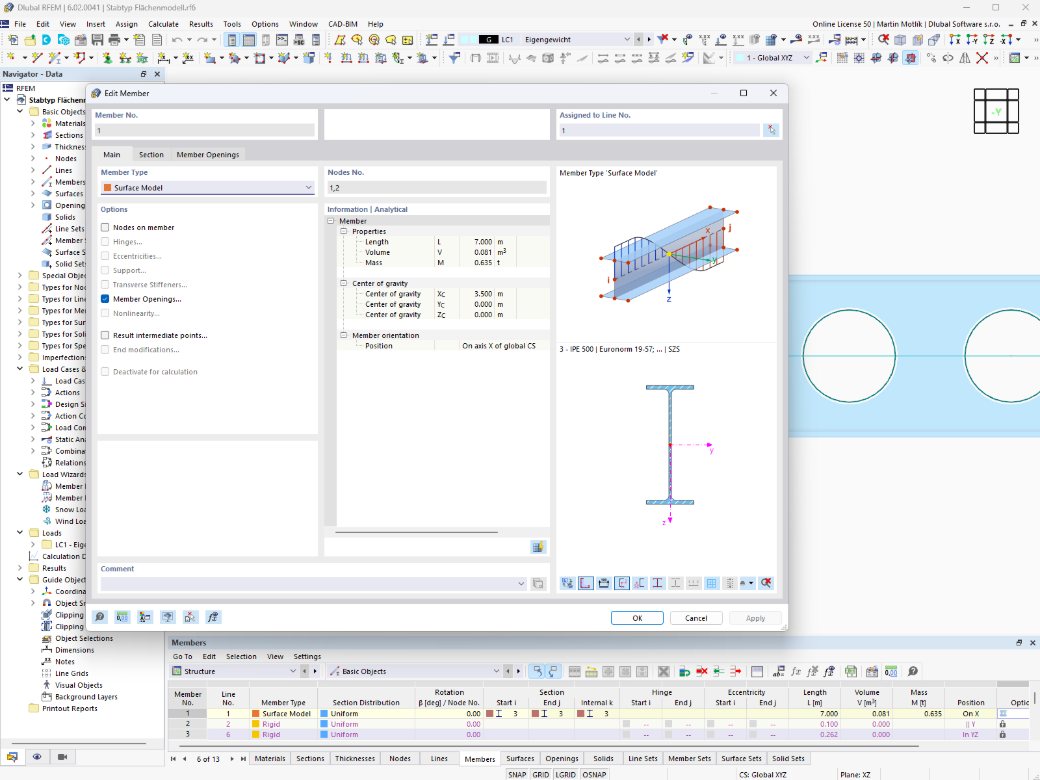Expand the Materials node in navigator
The image size is (1040, 780).
32,123
